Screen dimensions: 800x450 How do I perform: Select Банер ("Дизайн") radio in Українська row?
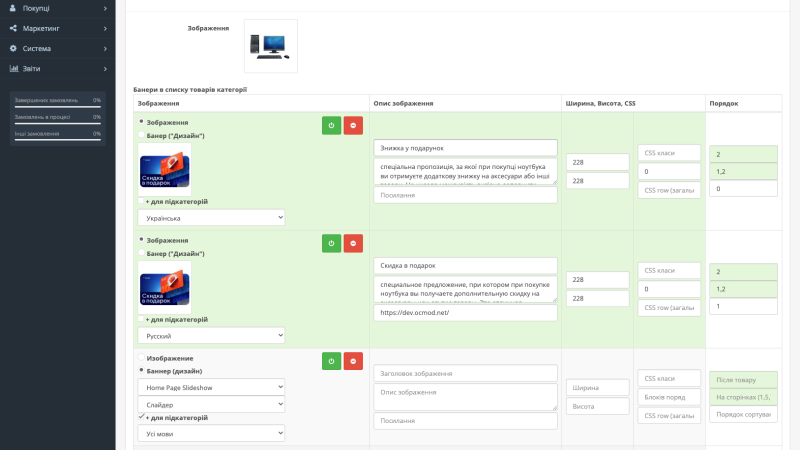(x=141, y=135)
